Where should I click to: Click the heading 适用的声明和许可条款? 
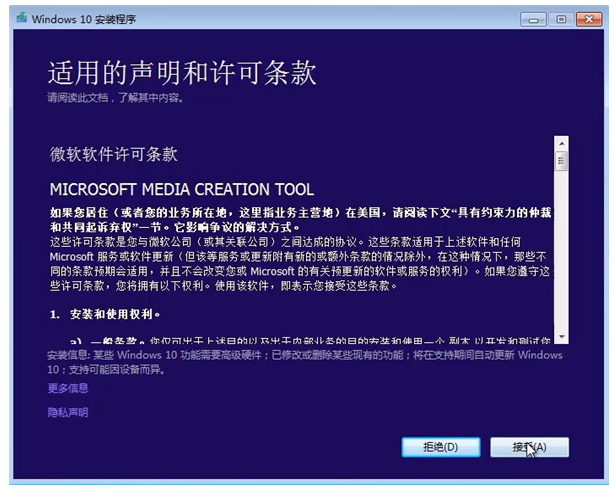tap(182, 73)
